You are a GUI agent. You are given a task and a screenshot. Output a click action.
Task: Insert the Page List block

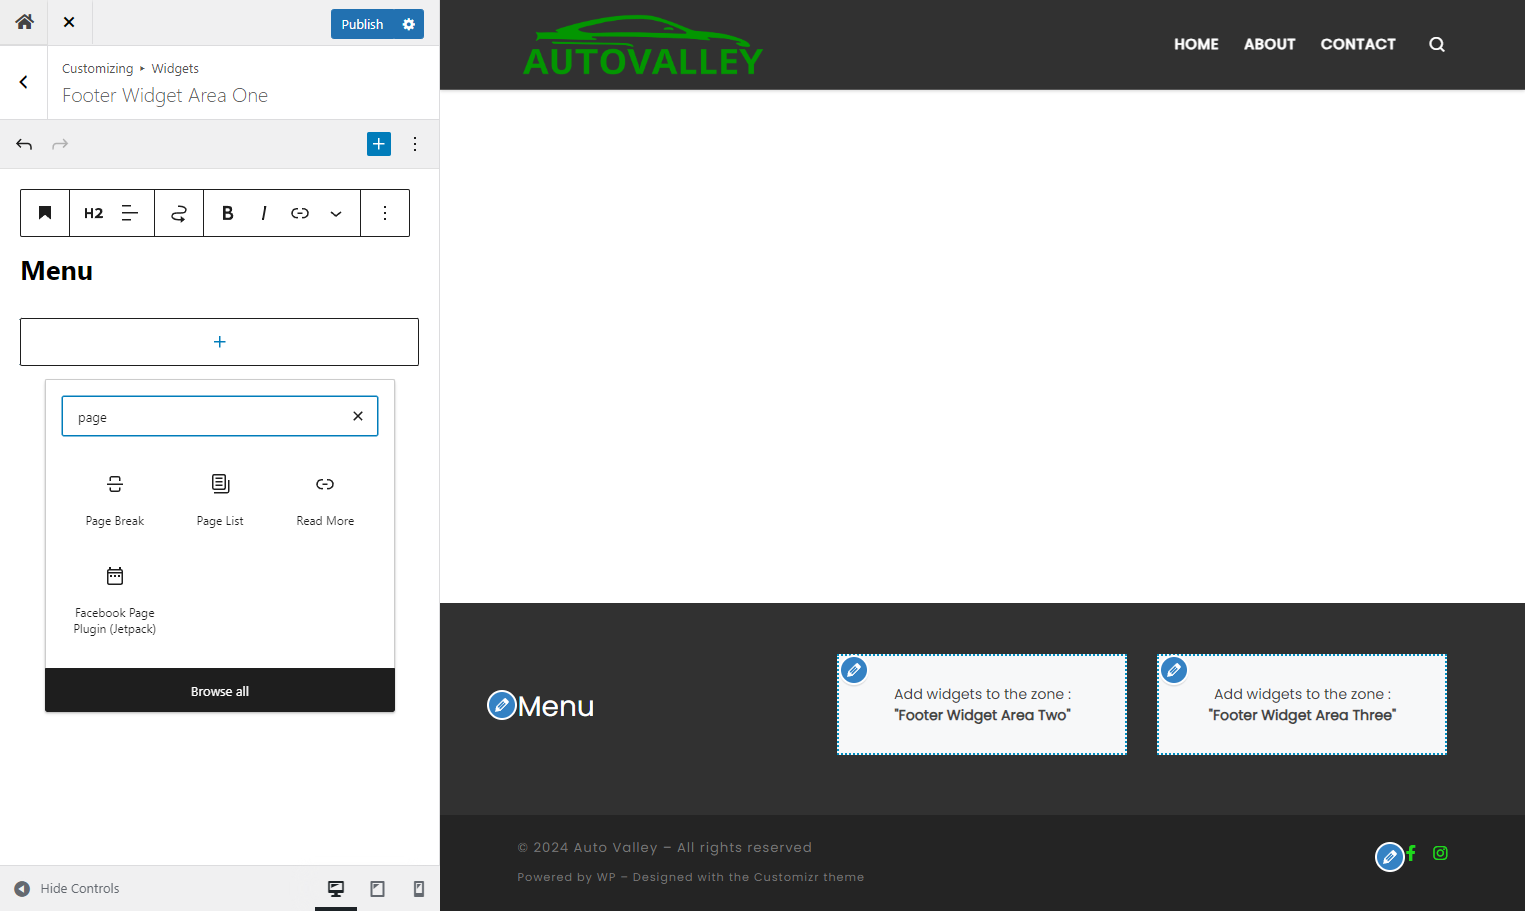[x=220, y=500]
